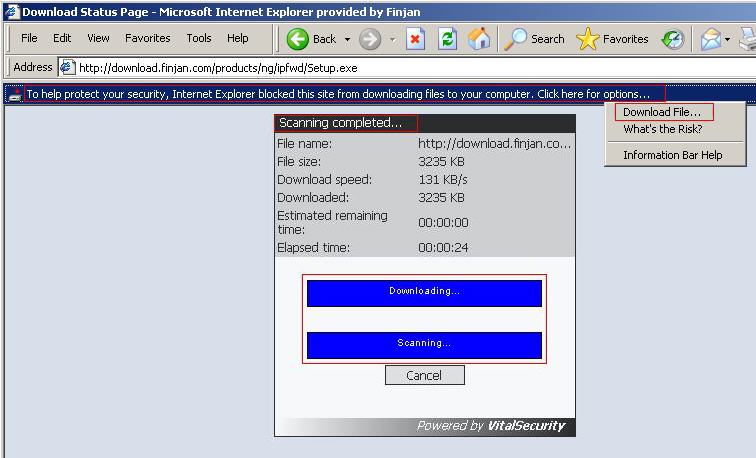Open the File menu
Viewport: 756px width, 458px height.
coord(29,38)
